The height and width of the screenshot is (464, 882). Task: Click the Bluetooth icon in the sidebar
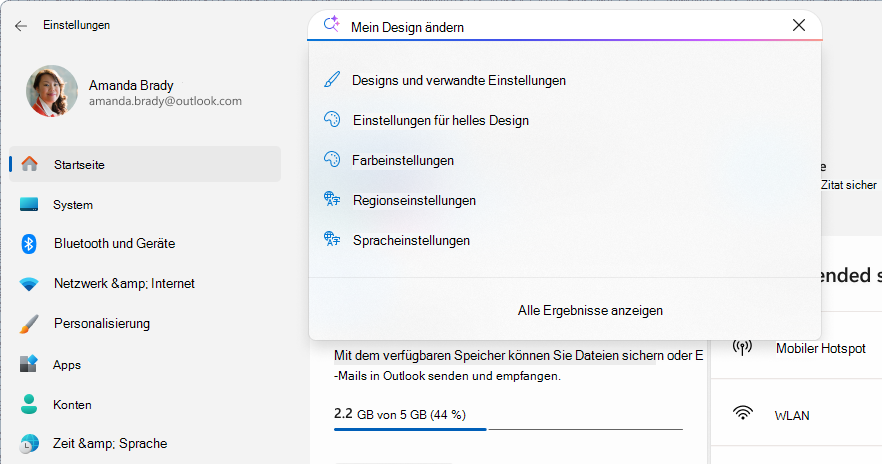point(29,244)
